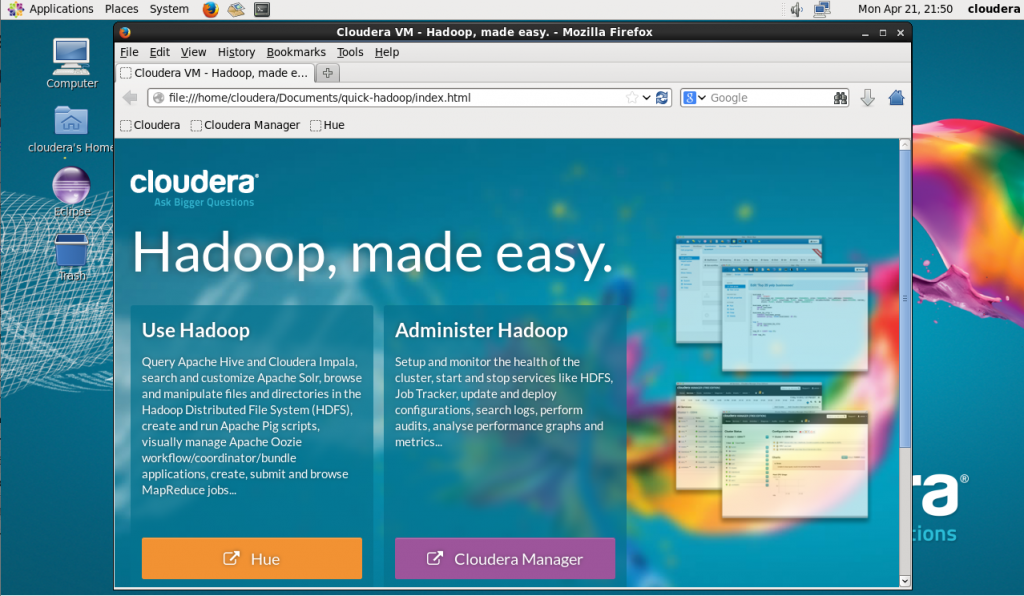
Task: Expand the address bar history dropdown
Action: 646,98
